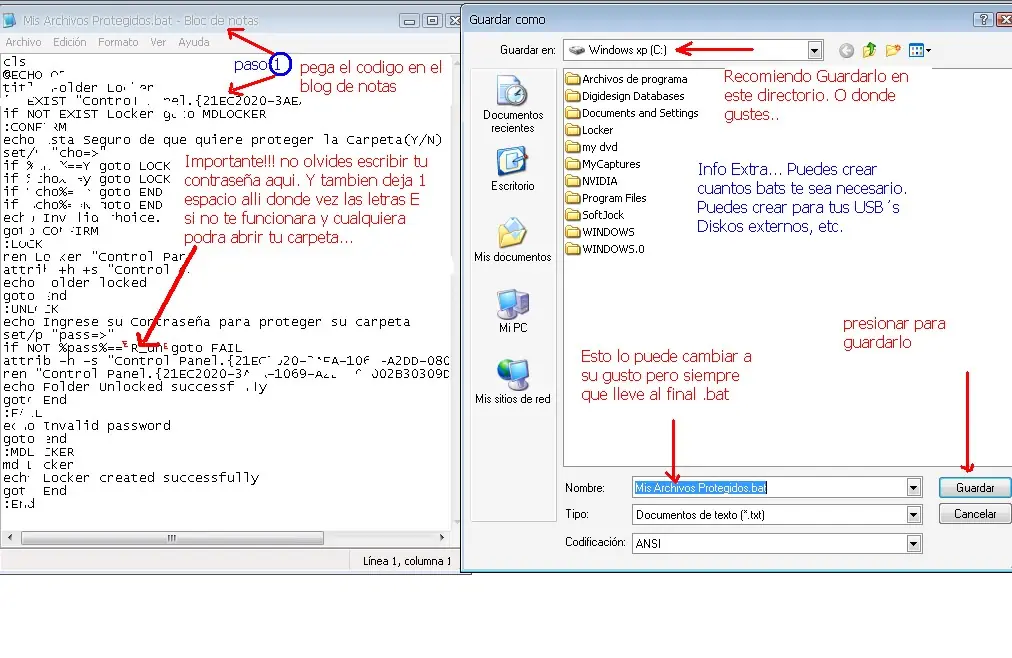Expand the Tipo file type dropdown
The height and width of the screenshot is (658, 1012).
click(x=913, y=515)
